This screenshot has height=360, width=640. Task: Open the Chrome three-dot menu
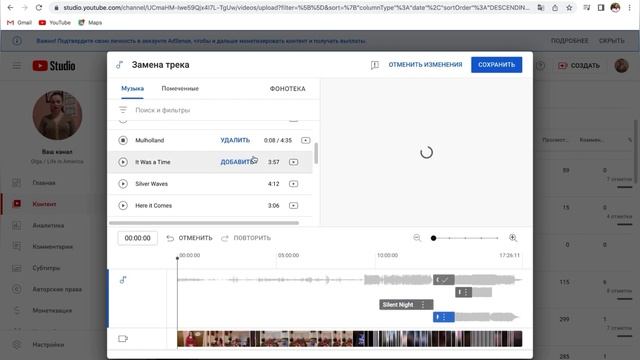(630, 8)
